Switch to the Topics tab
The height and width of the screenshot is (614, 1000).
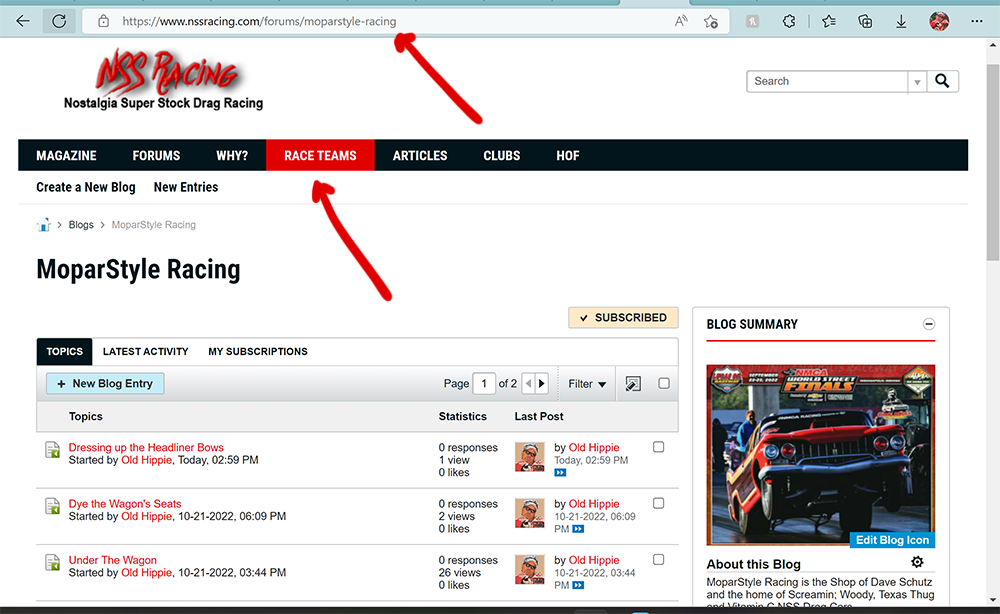pos(64,351)
